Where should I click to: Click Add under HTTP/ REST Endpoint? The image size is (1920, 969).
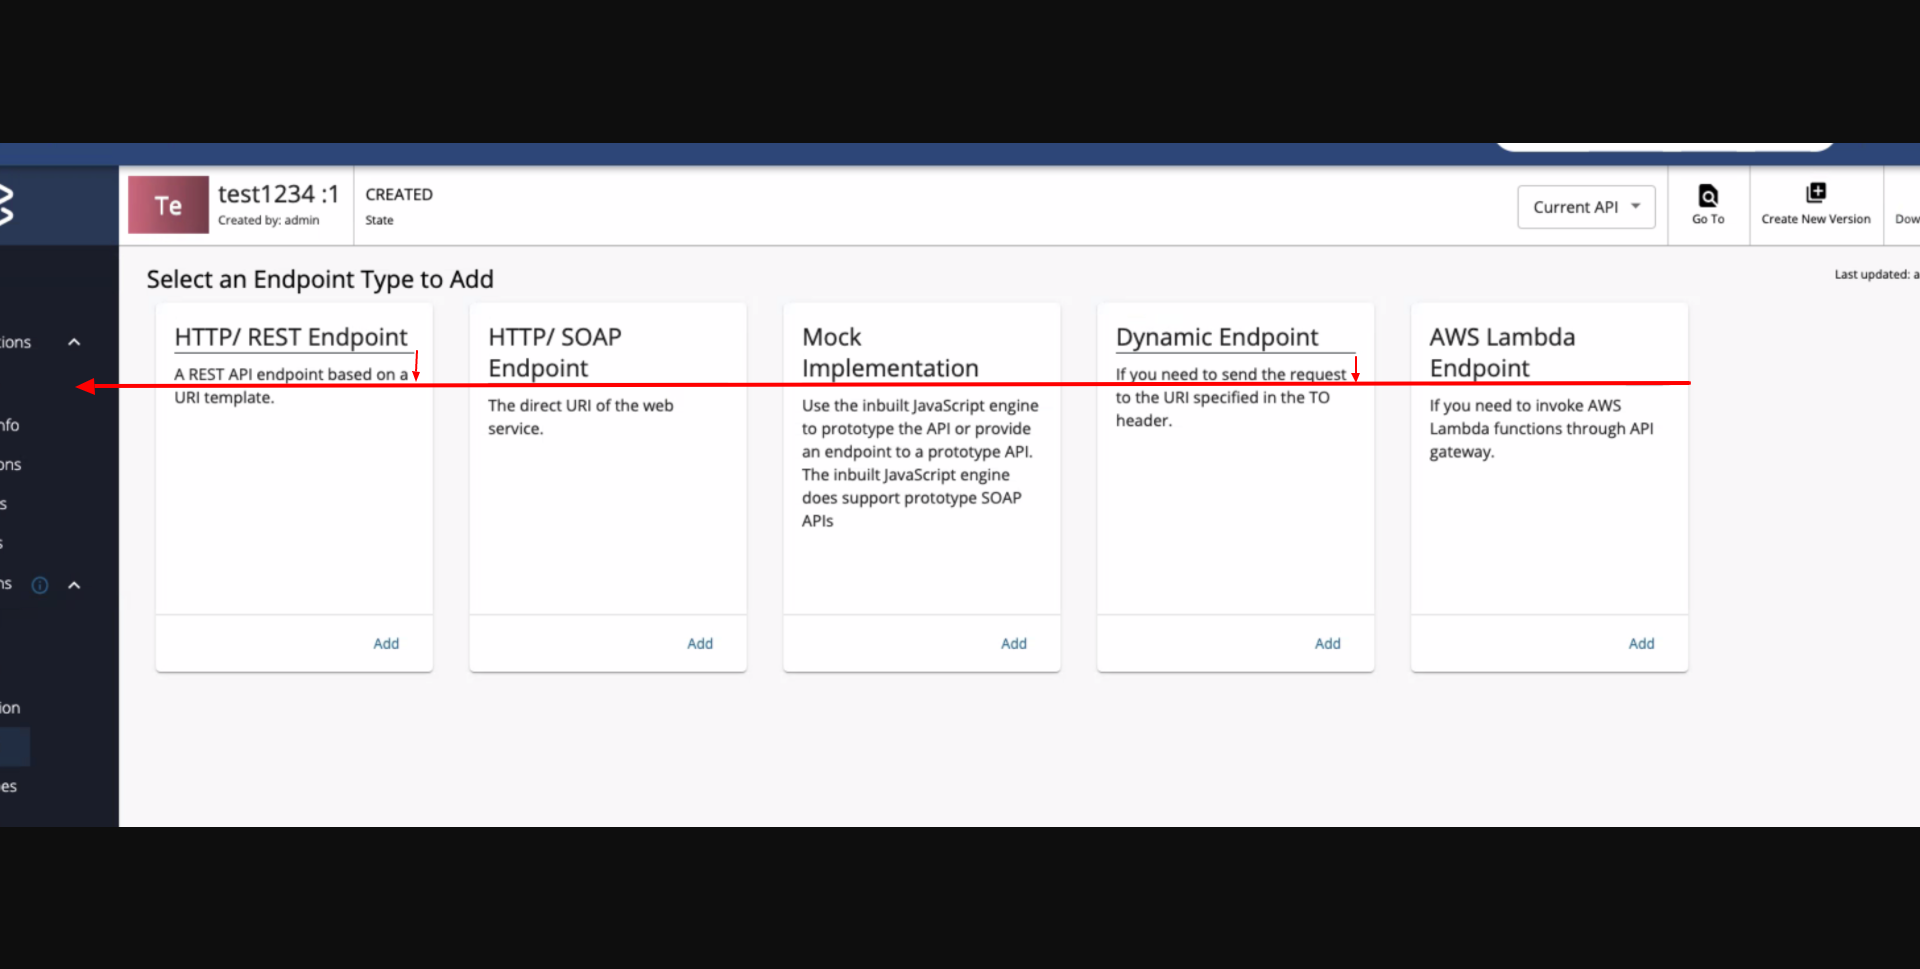click(x=386, y=643)
